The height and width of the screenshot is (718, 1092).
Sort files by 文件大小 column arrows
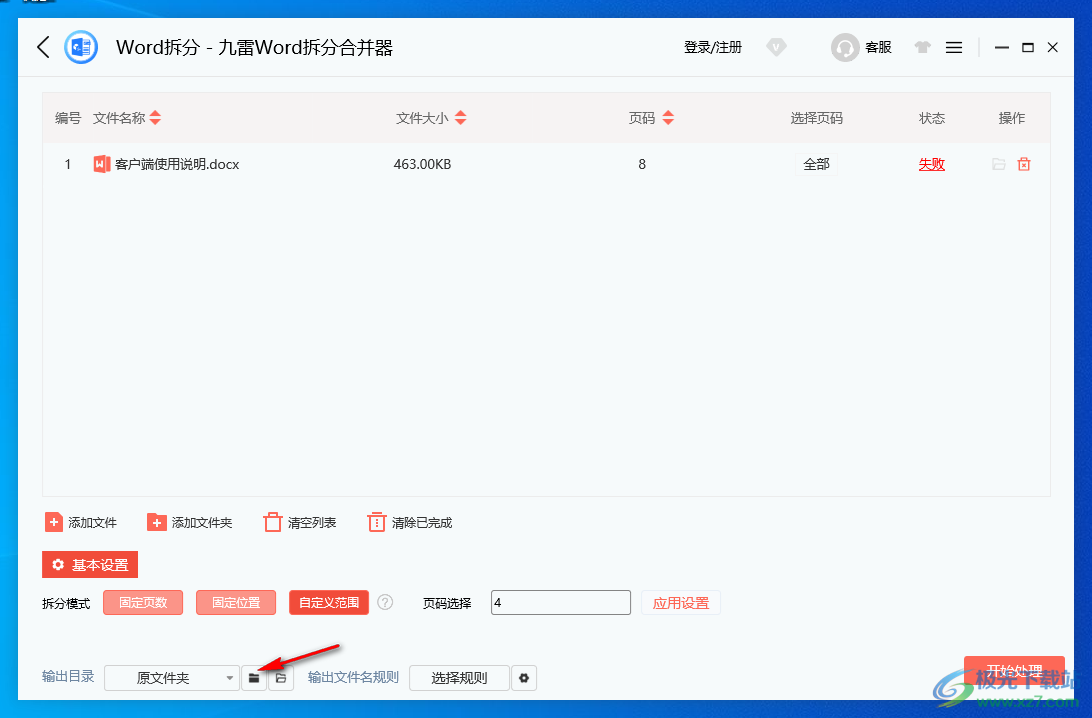(460, 117)
